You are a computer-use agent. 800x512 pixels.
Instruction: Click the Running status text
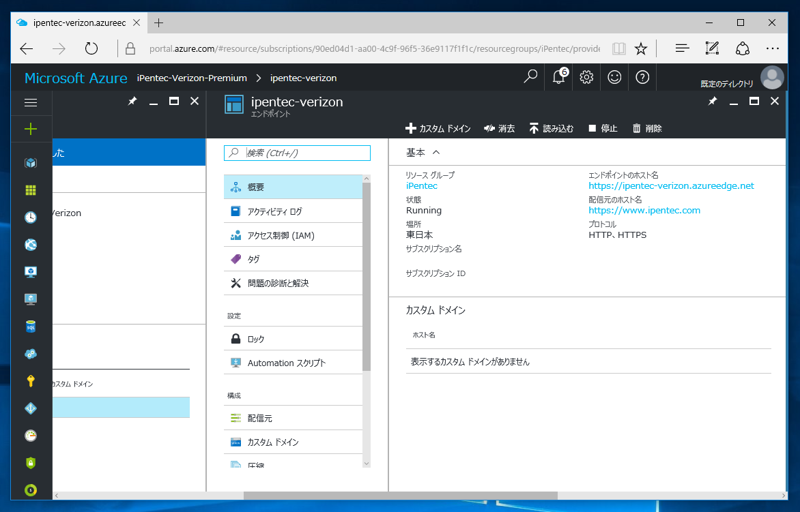click(424, 210)
